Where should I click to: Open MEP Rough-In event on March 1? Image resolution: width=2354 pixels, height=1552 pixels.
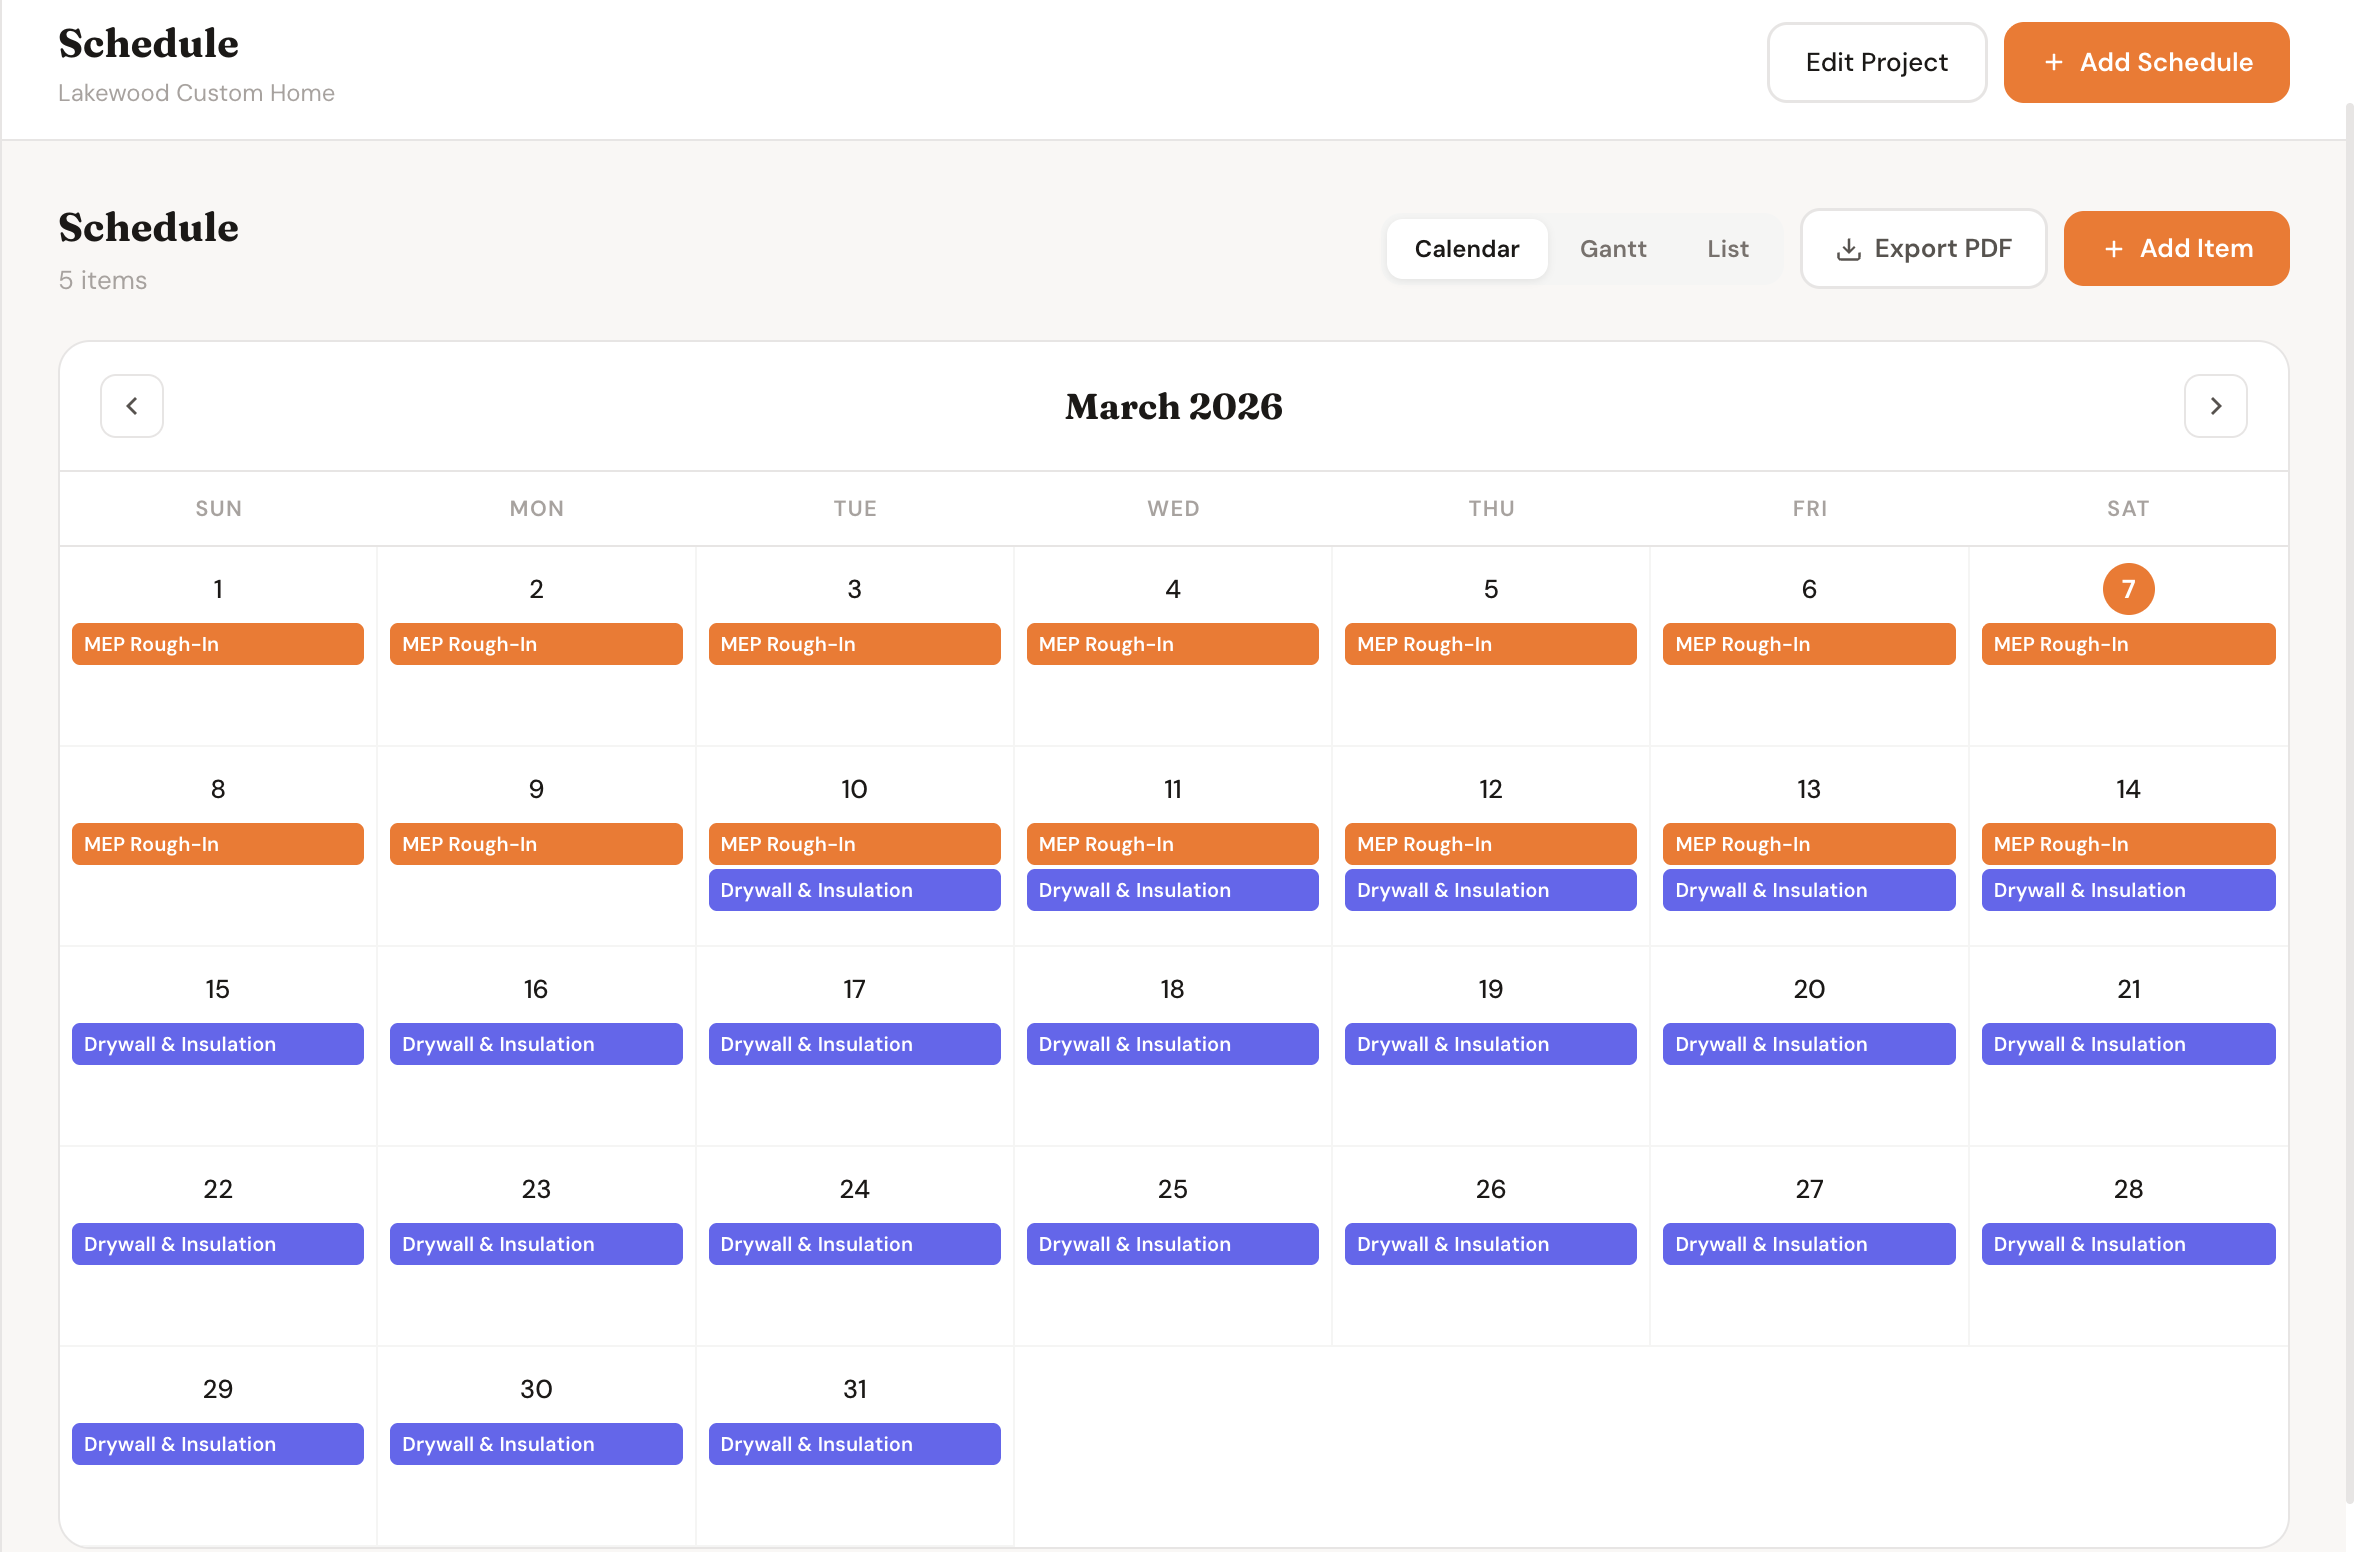click(218, 644)
